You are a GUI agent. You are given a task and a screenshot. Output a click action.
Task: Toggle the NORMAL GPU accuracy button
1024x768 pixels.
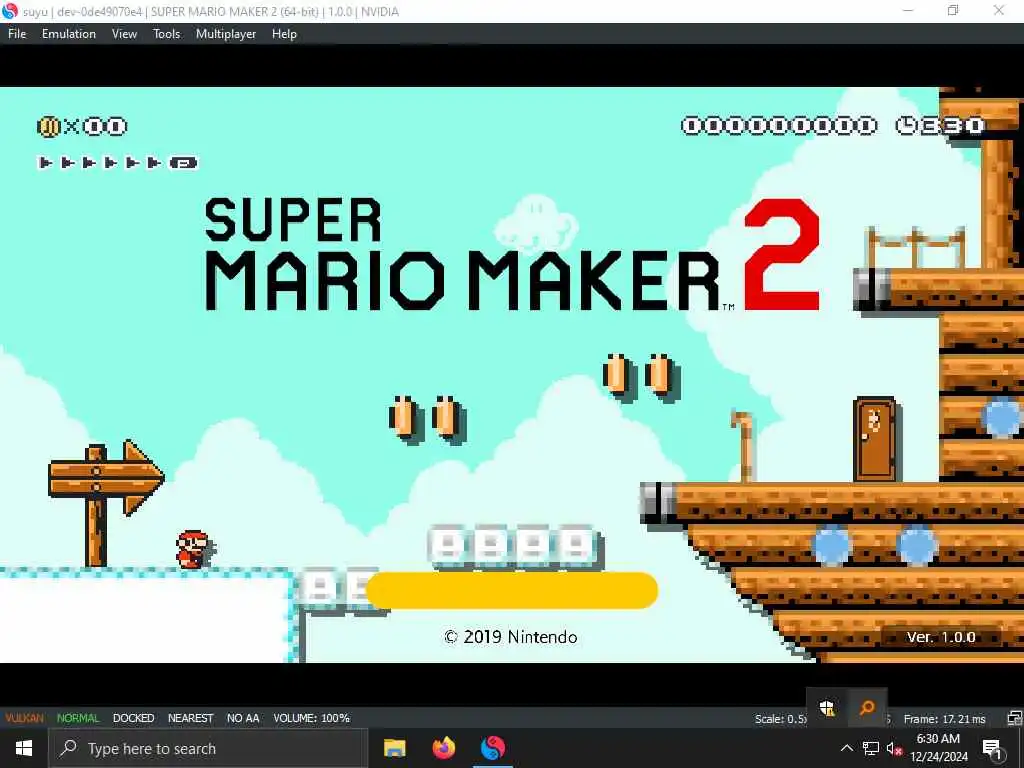coord(78,718)
